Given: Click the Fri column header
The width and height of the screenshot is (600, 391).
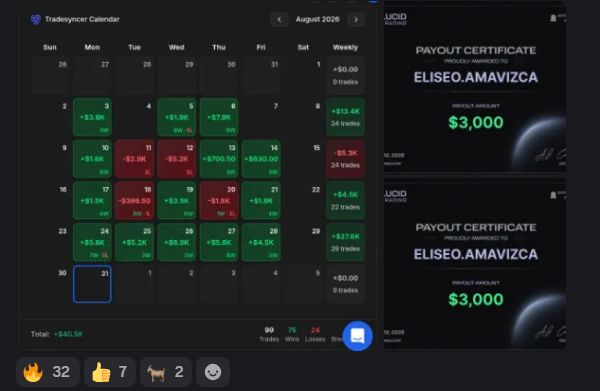Looking at the screenshot, I should pos(261,47).
